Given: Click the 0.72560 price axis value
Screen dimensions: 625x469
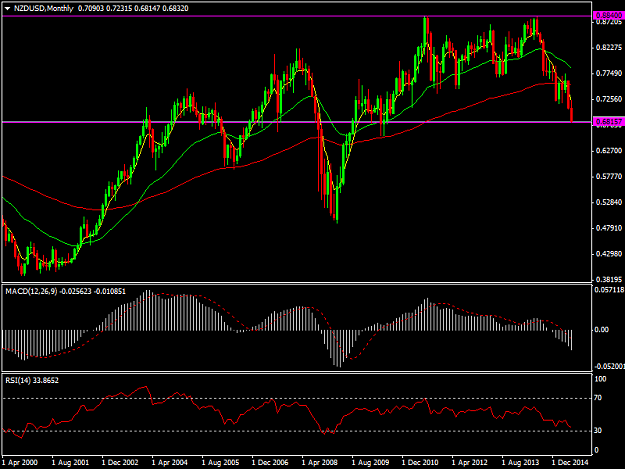Looking at the screenshot, I should click(x=609, y=99).
